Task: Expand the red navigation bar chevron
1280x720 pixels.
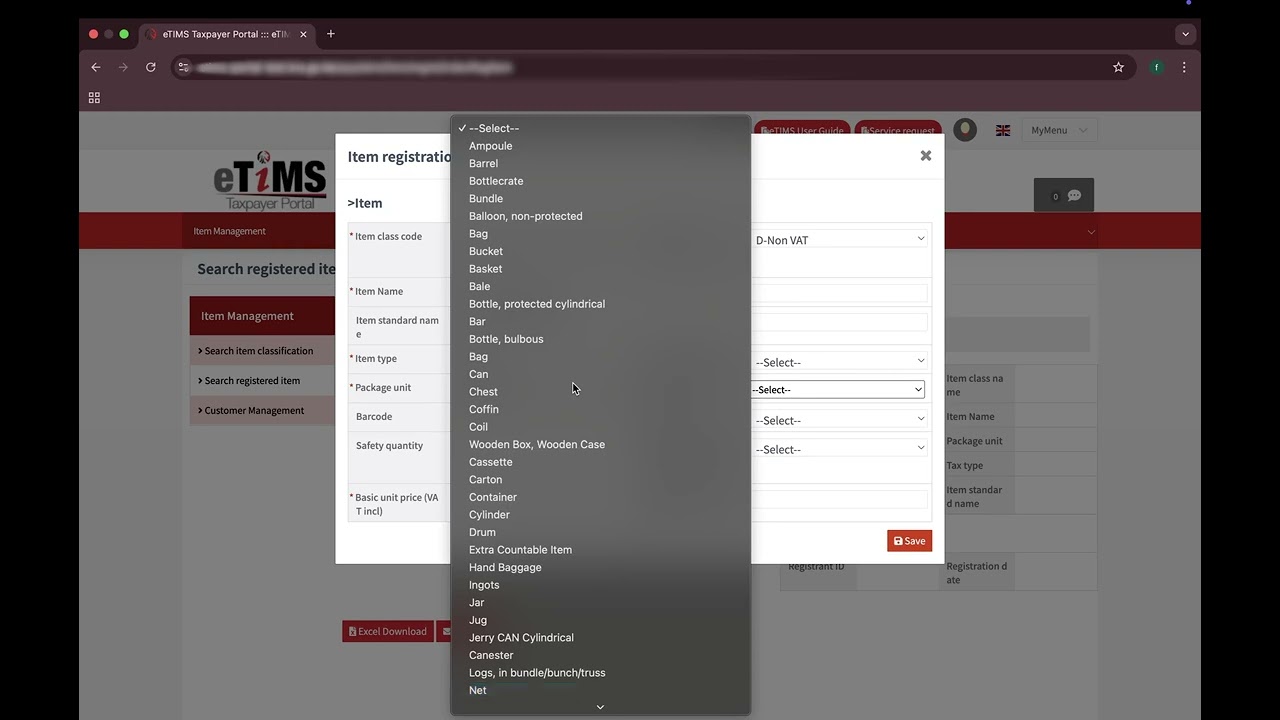Action: point(1091,232)
